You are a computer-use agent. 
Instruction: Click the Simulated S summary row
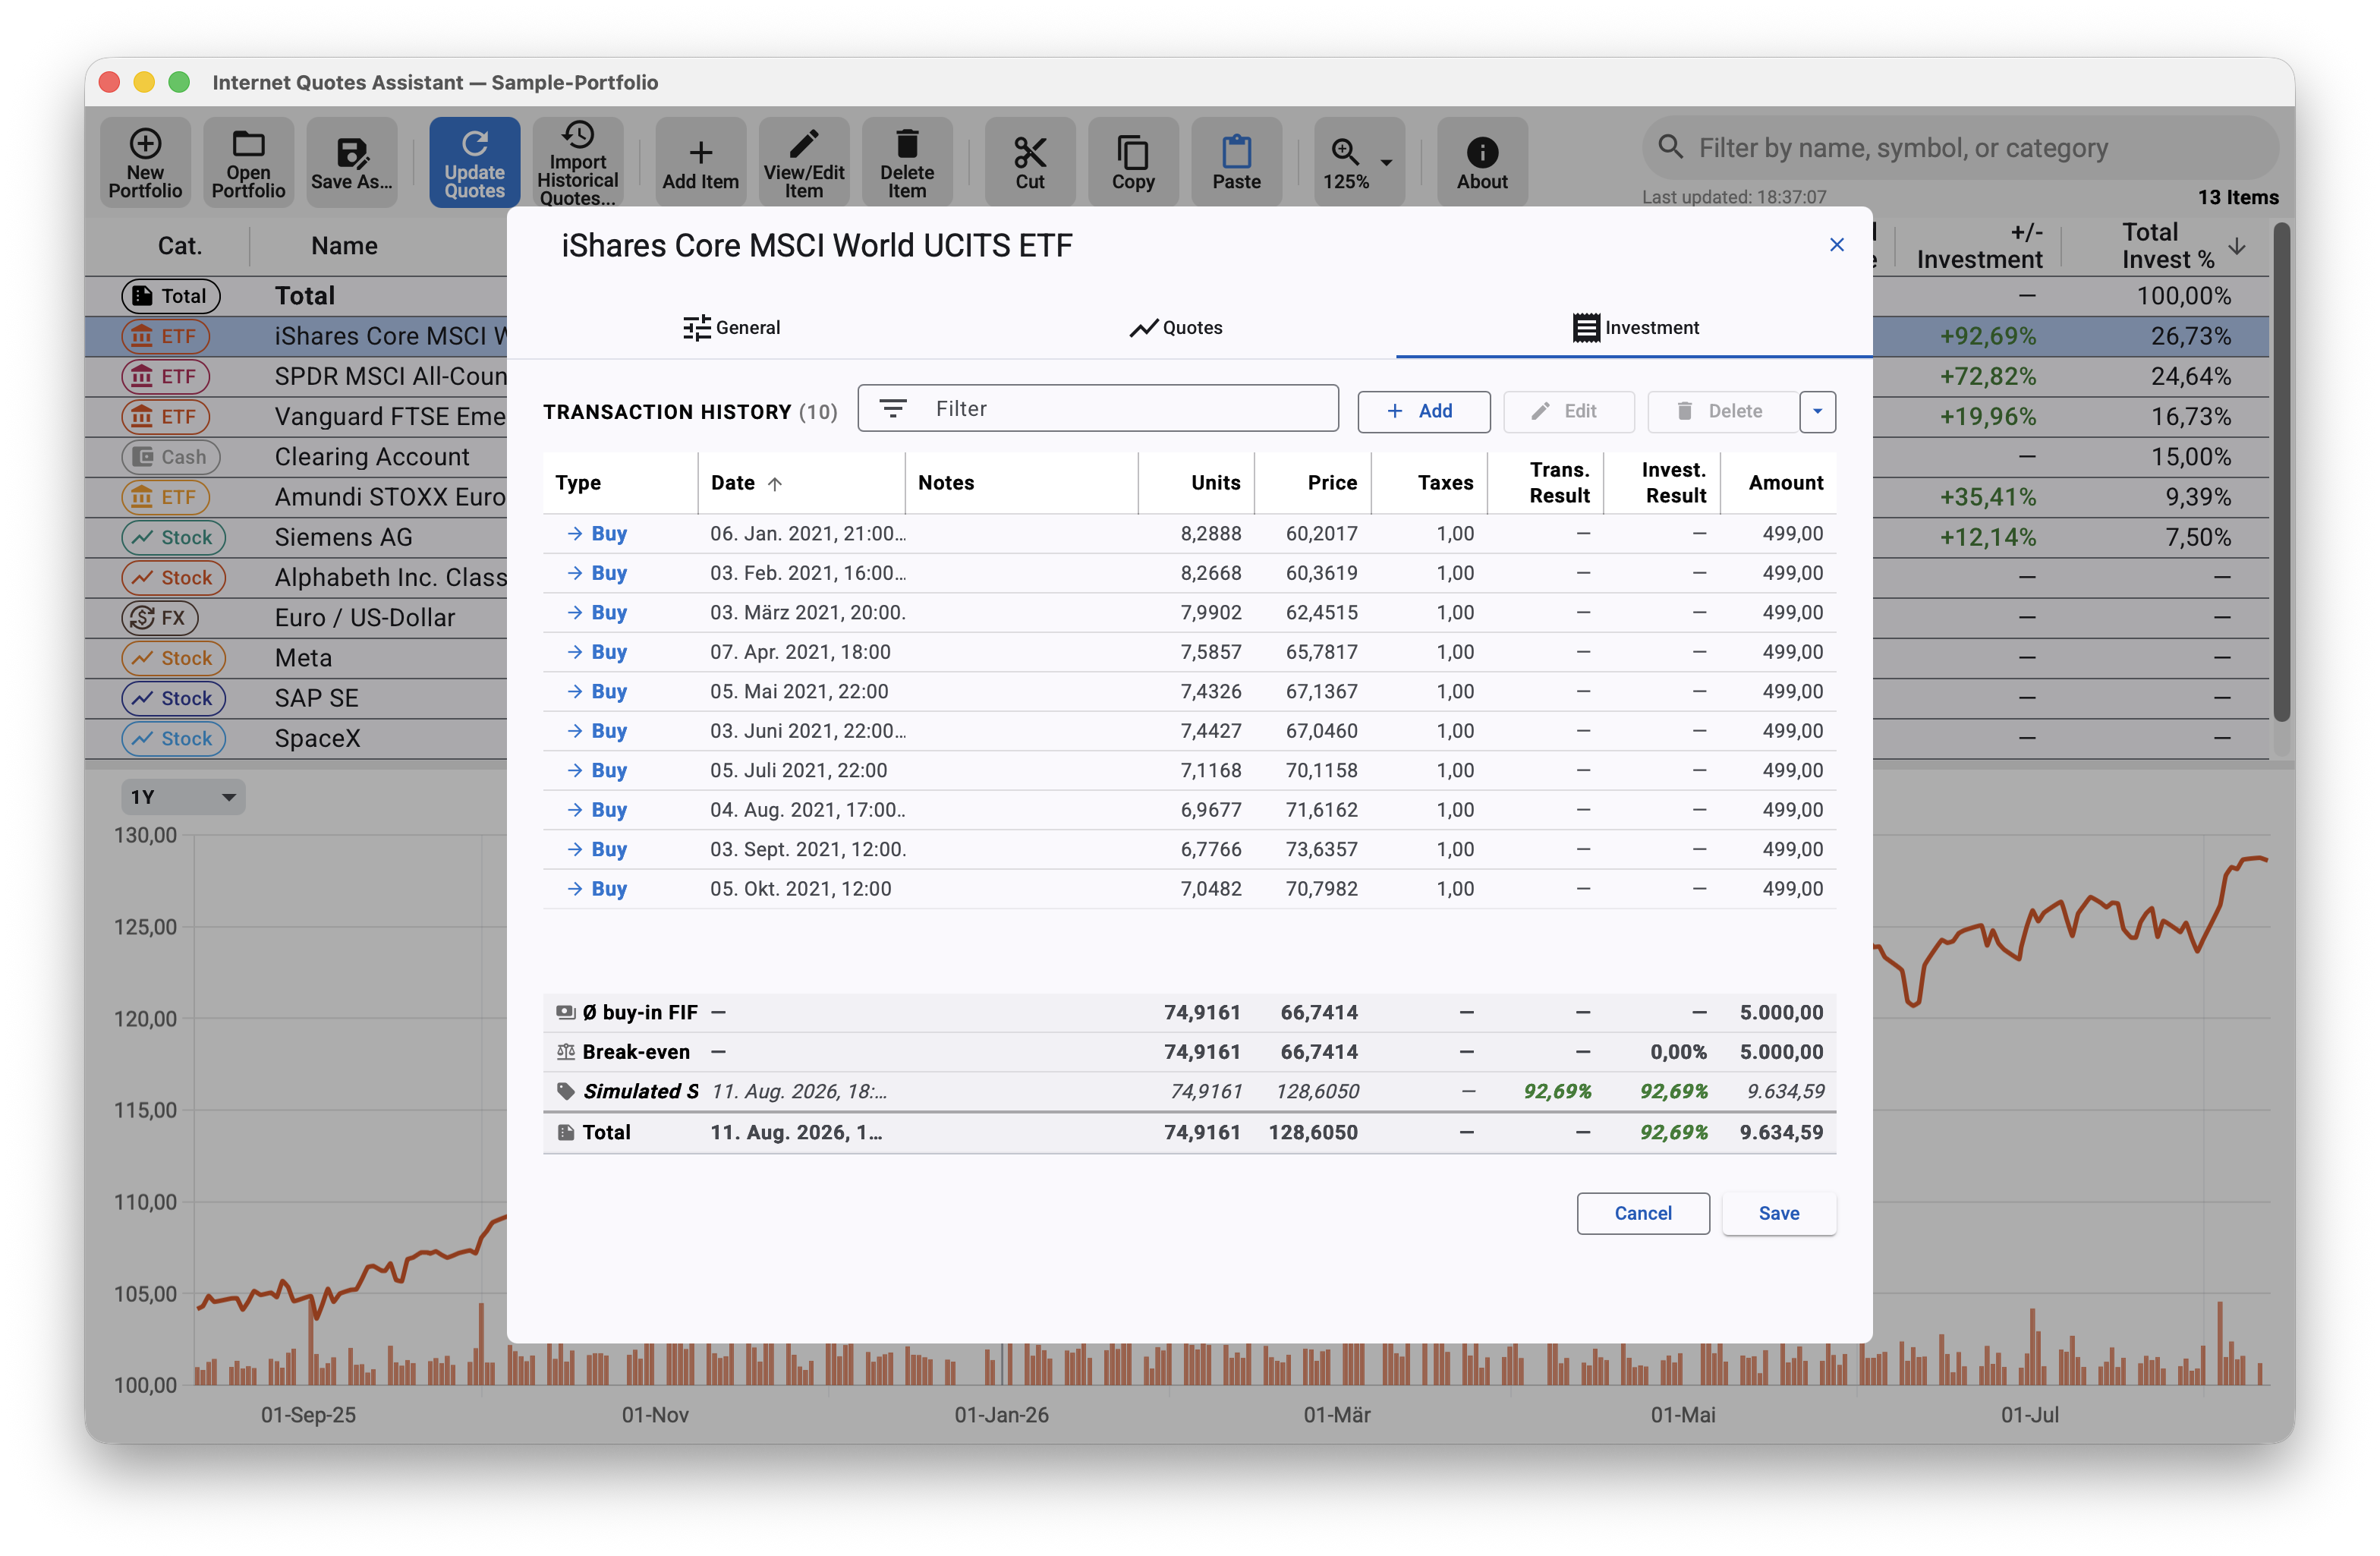point(1189,1092)
